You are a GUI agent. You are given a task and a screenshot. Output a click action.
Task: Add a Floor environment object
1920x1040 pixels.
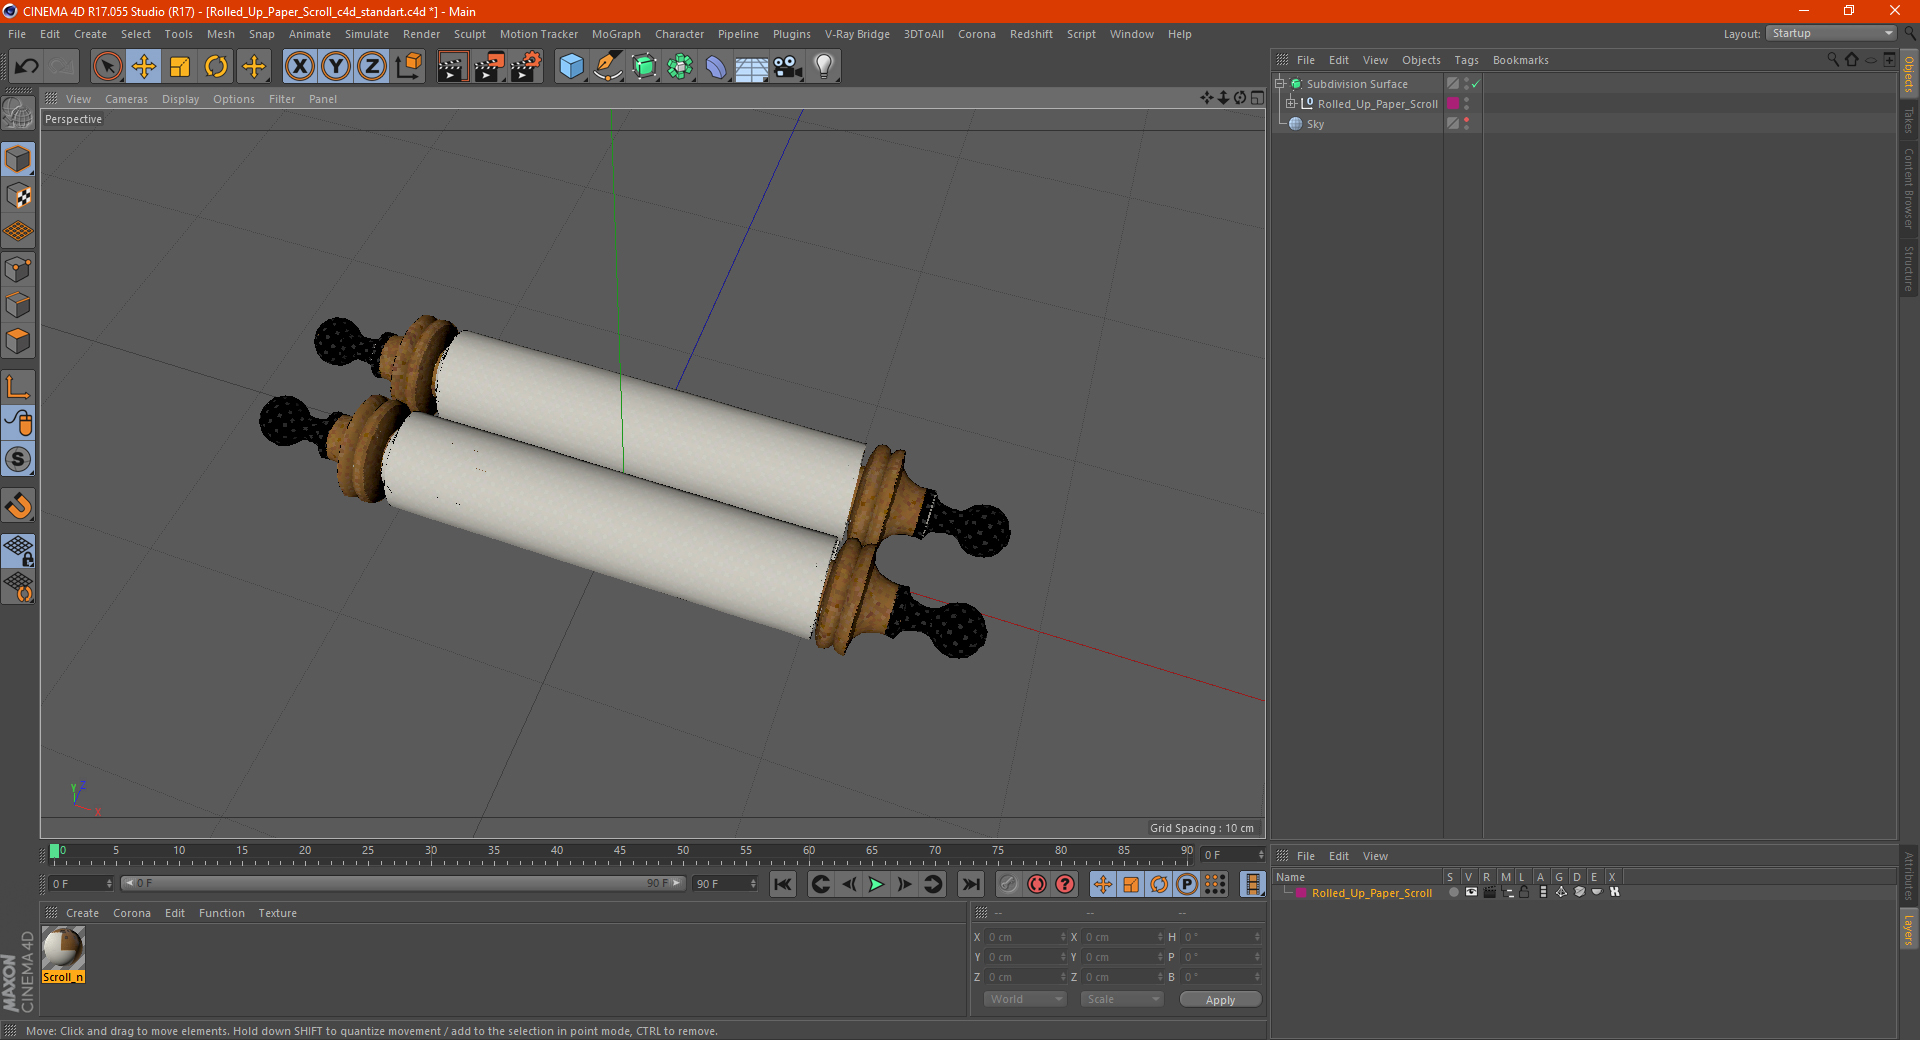pyautogui.click(x=751, y=67)
